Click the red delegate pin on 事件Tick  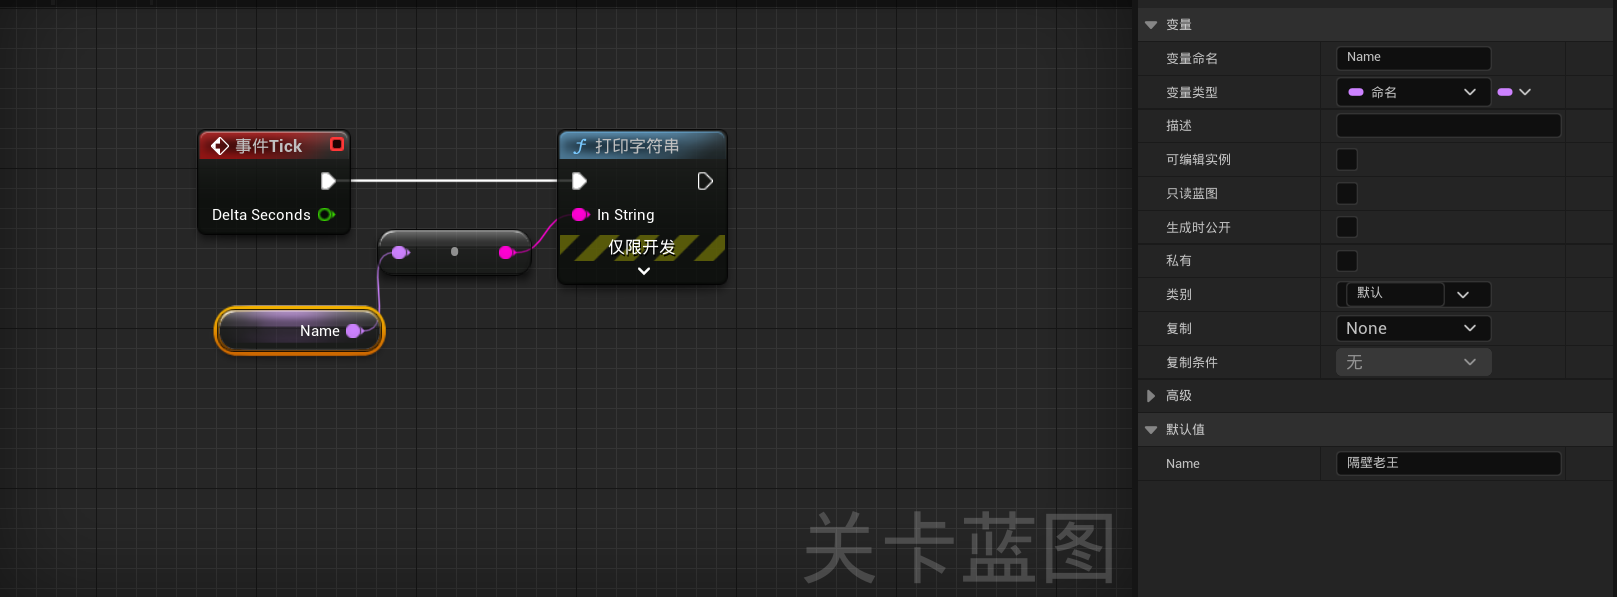pyautogui.click(x=337, y=145)
